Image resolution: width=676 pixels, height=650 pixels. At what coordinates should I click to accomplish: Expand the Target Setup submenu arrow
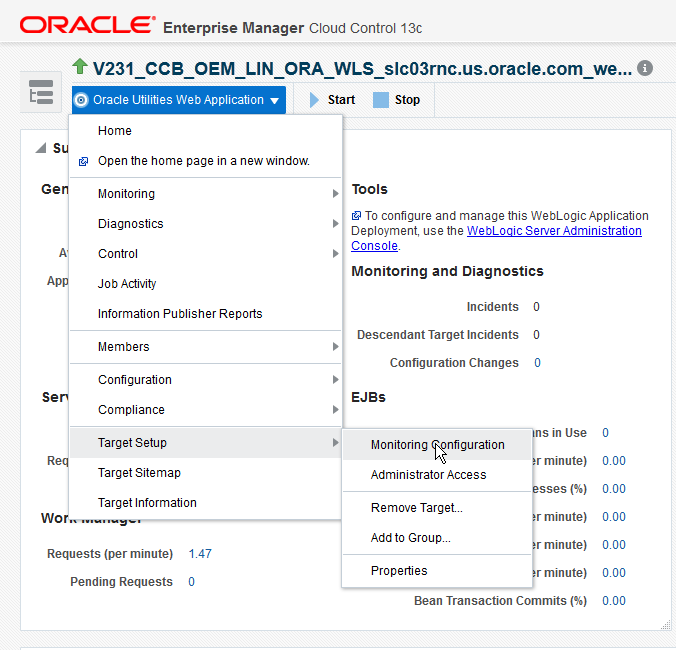point(335,442)
